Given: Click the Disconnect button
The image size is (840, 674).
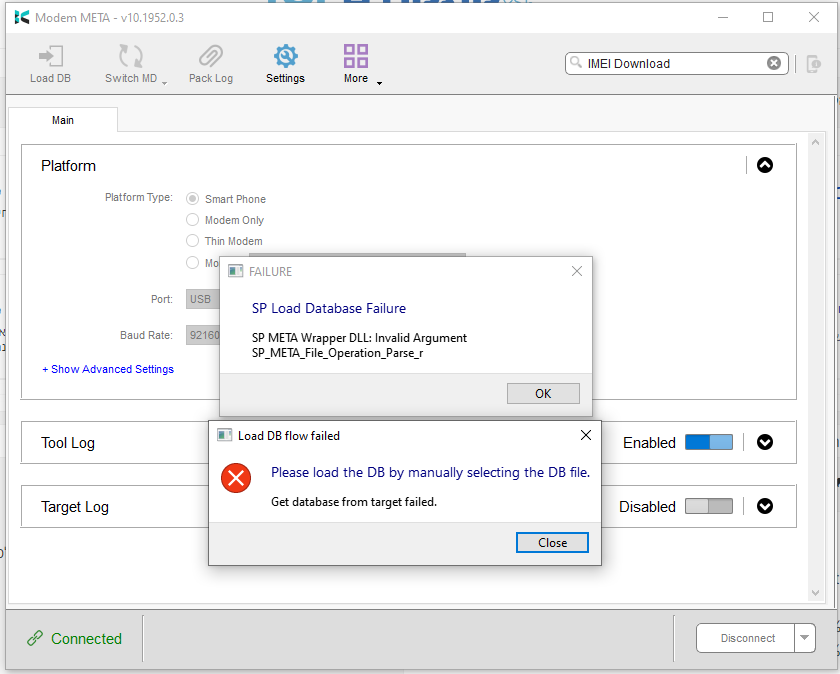Looking at the screenshot, I should tap(745, 638).
